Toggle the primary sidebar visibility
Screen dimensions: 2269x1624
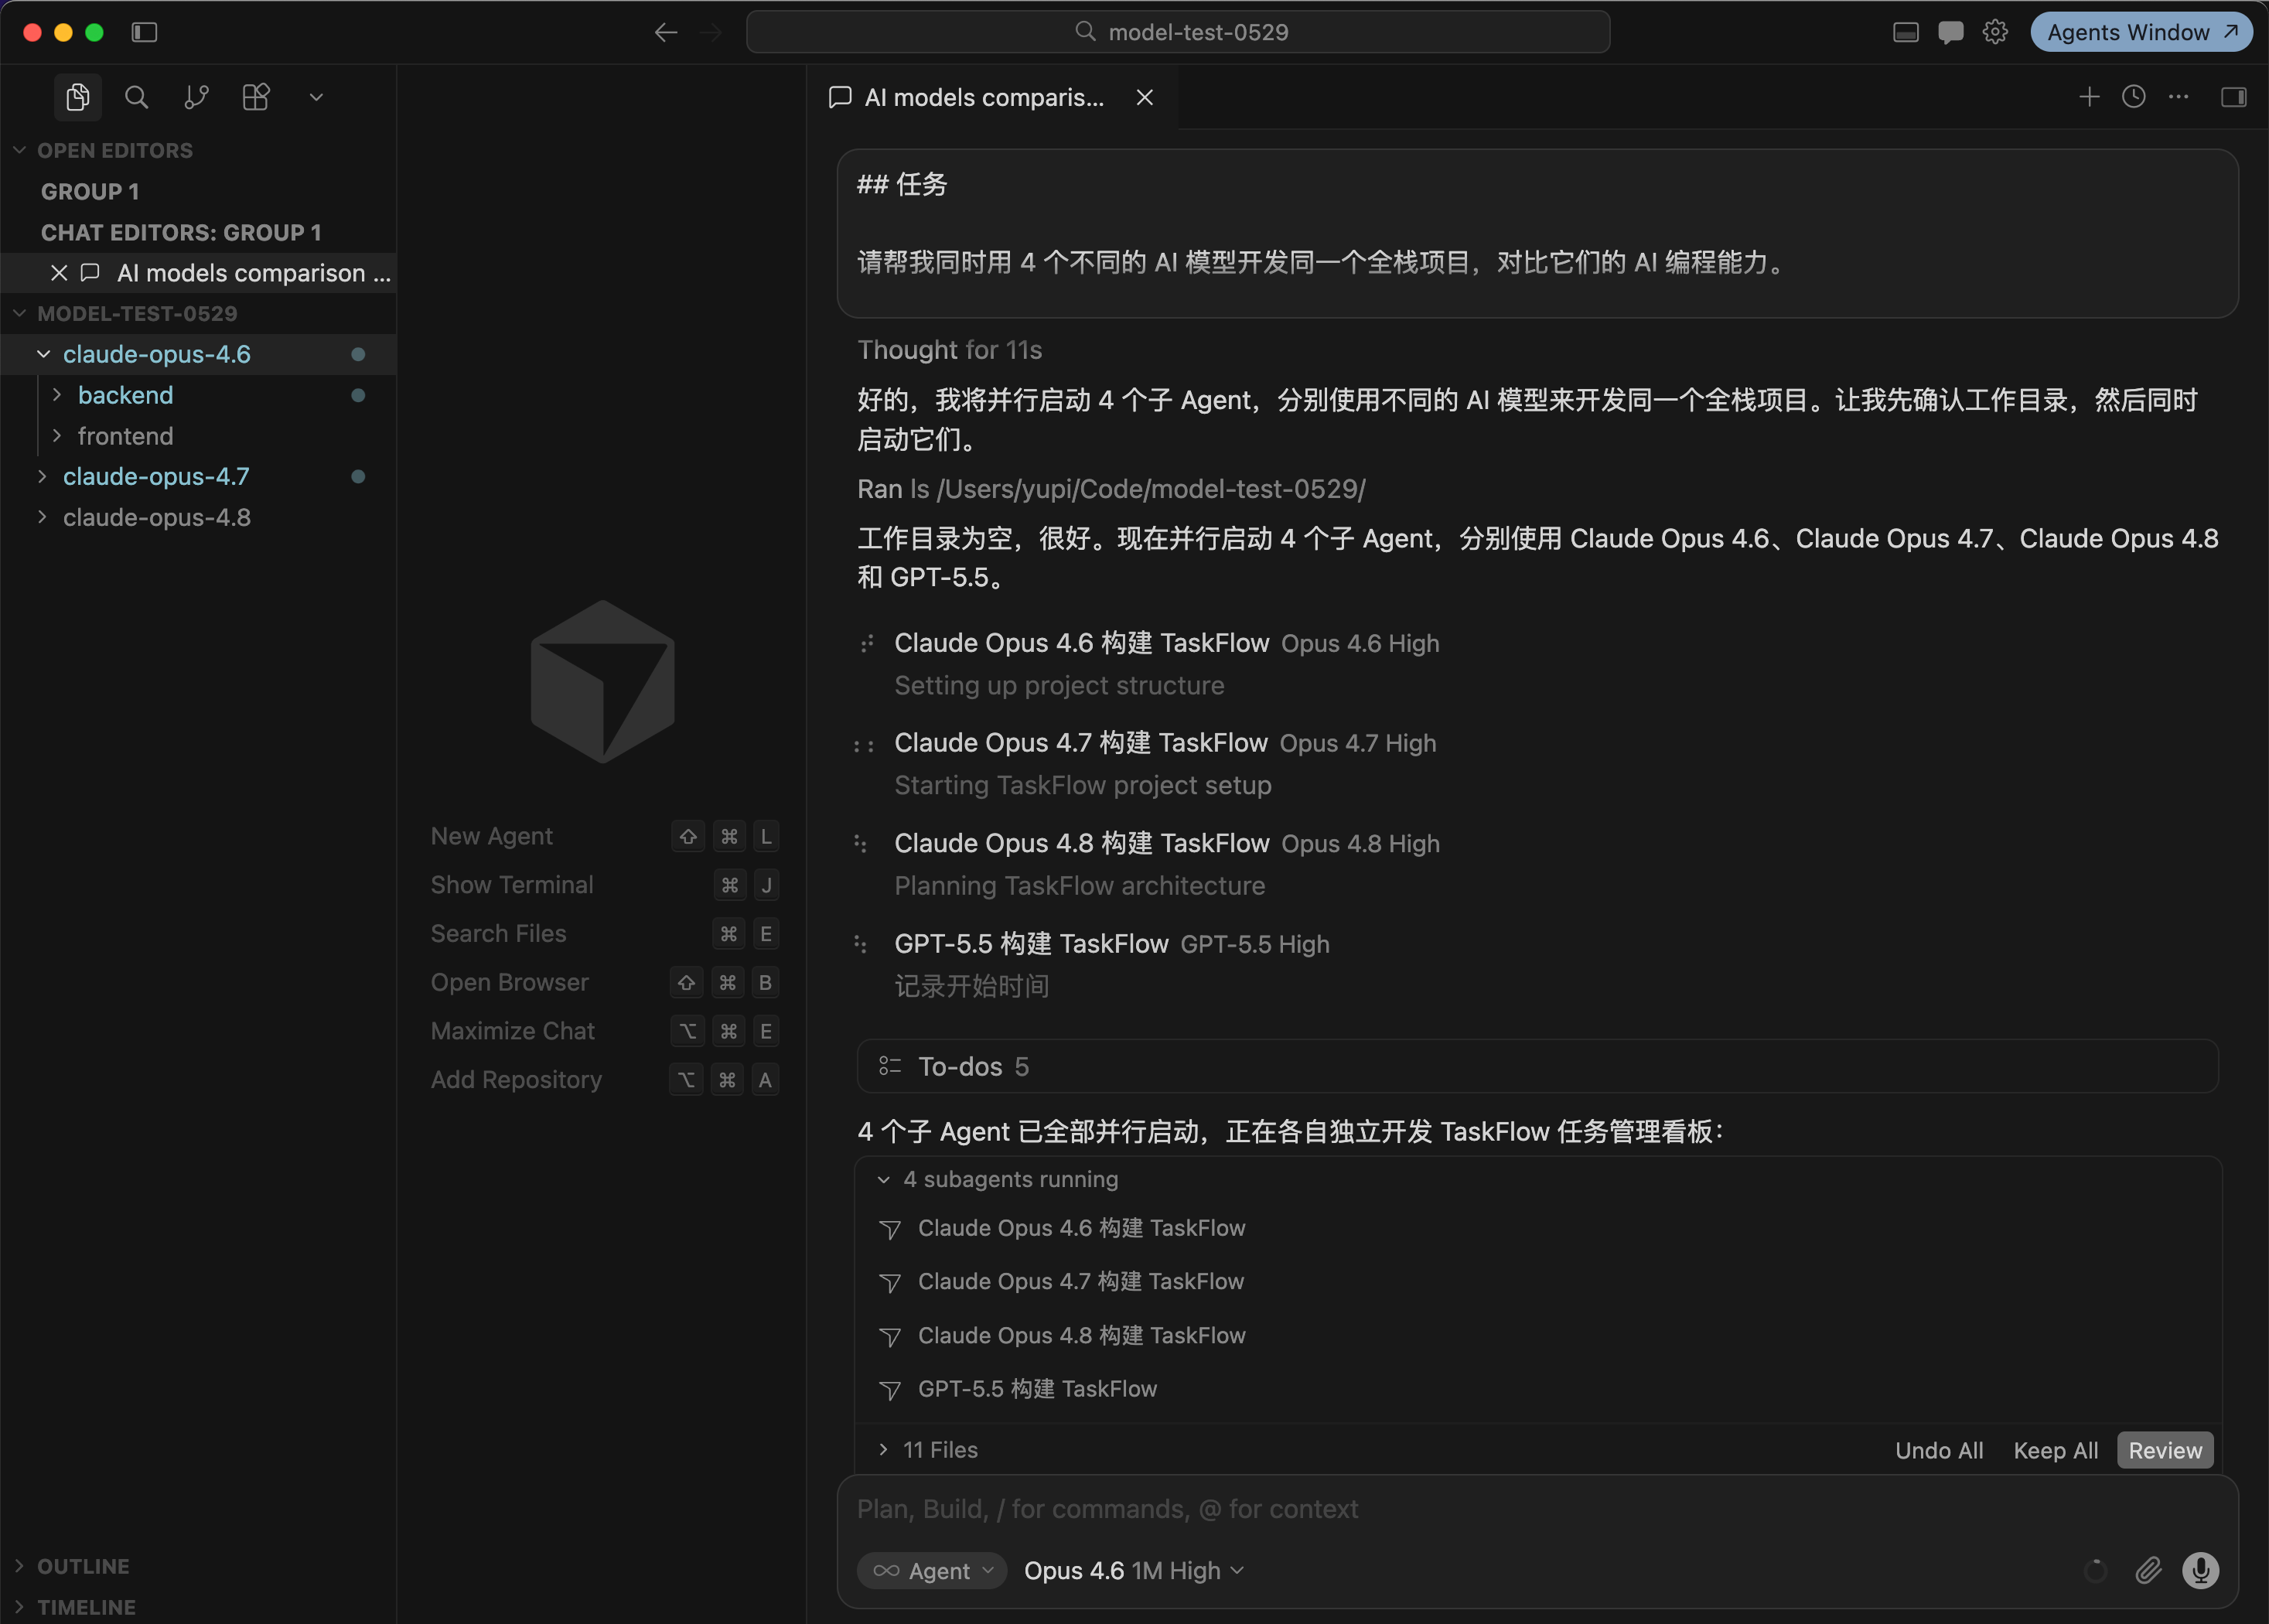145,32
